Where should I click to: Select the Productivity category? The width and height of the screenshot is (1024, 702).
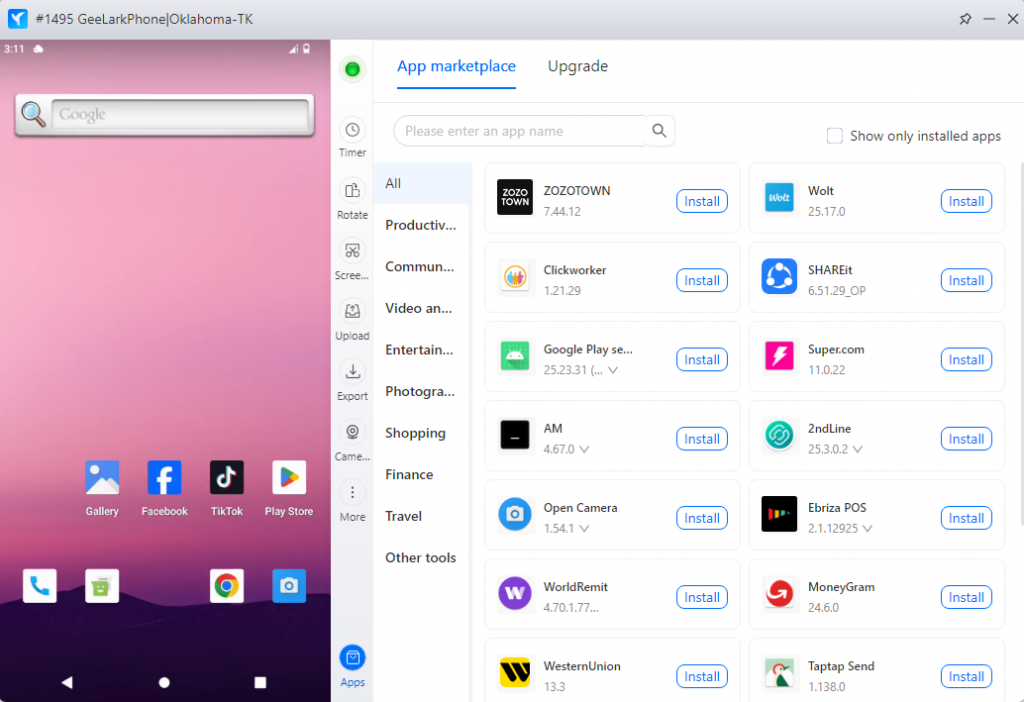[x=422, y=225]
